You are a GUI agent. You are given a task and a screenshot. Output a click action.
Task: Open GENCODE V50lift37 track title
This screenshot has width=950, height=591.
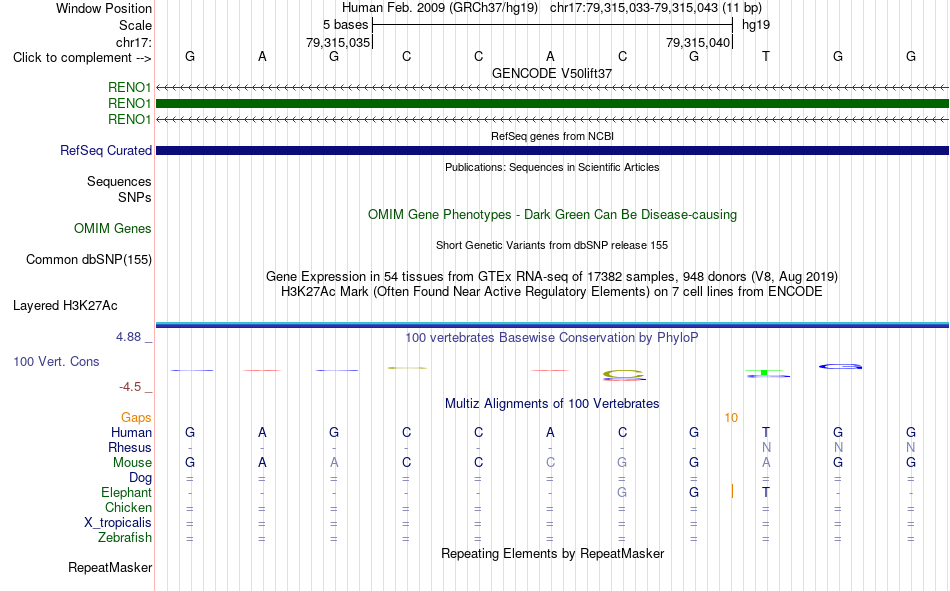tap(552, 73)
